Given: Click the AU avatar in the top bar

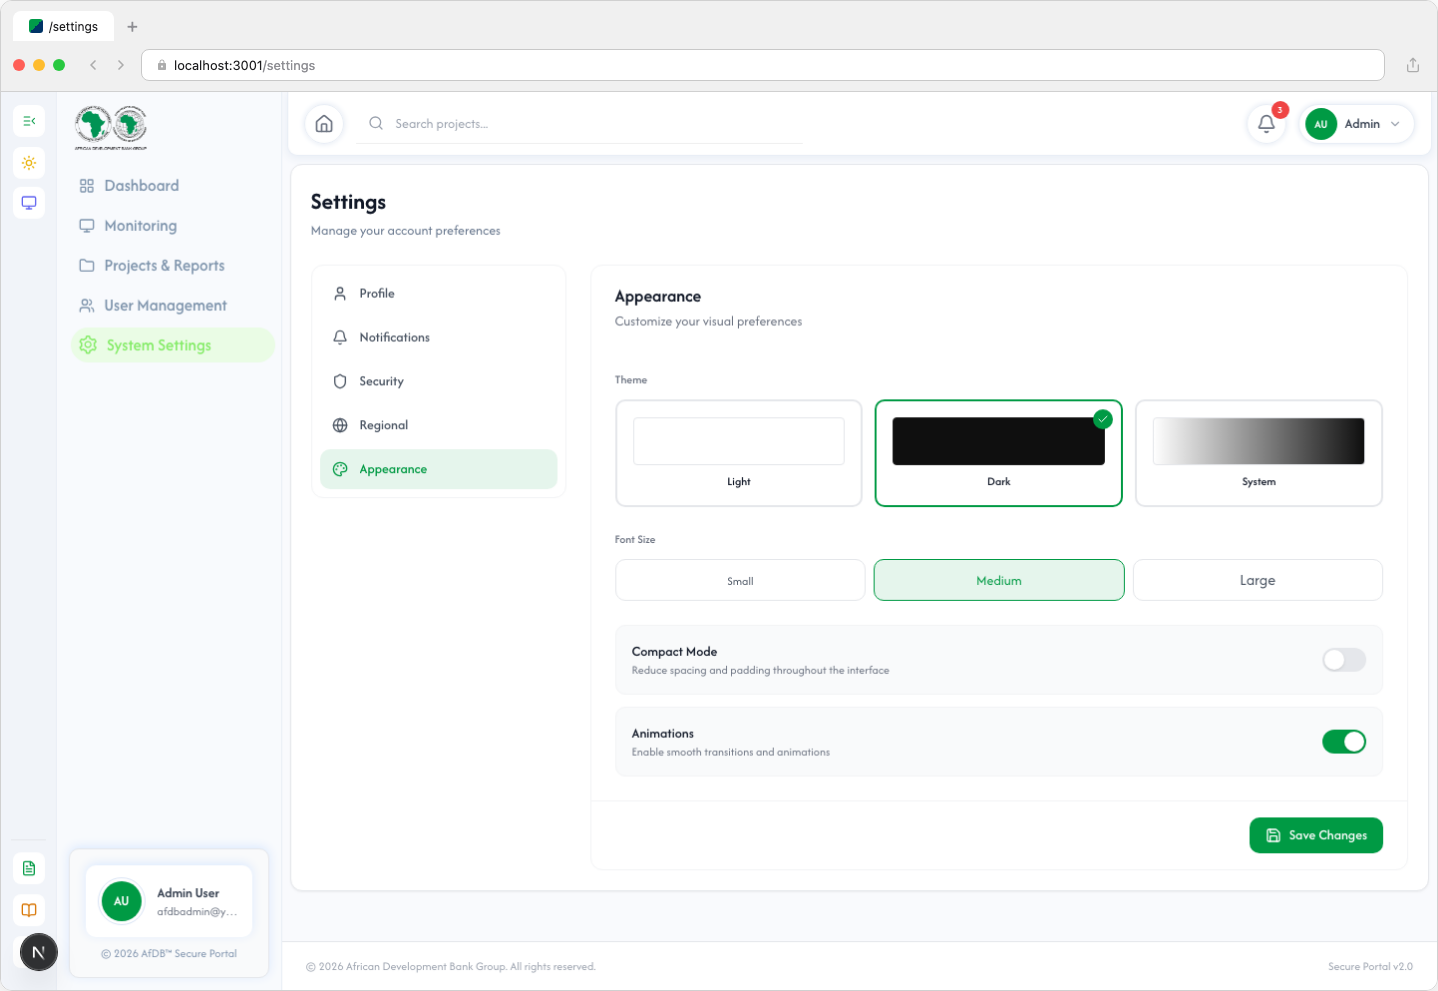Looking at the screenshot, I should point(1321,124).
